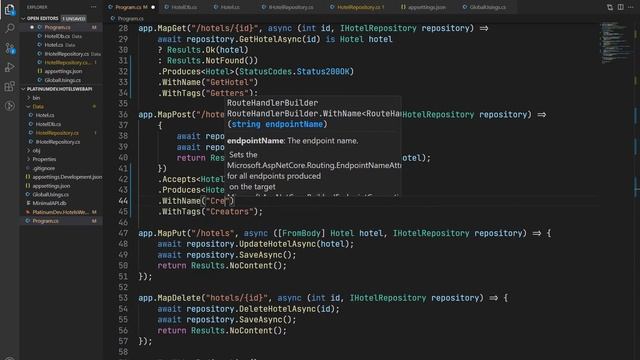The image size is (640, 360).
Task: Collapse the PlatinumDev.HotelsWebApi project section
Action: click(x=23, y=89)
